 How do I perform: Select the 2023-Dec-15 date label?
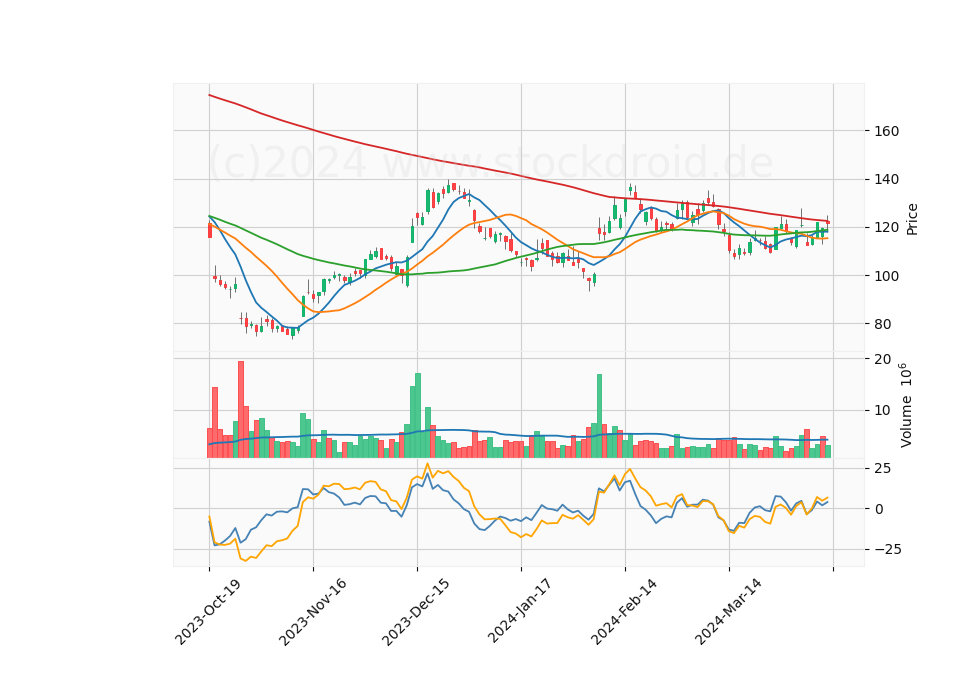(x=416, y=611)
